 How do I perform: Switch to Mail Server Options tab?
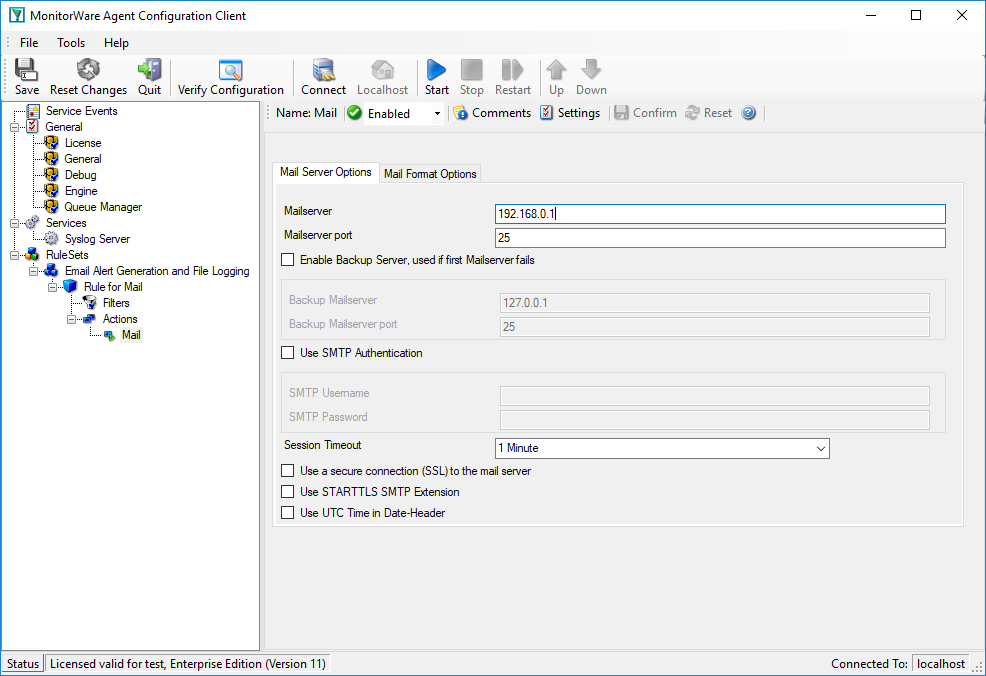tap(326, 172)
